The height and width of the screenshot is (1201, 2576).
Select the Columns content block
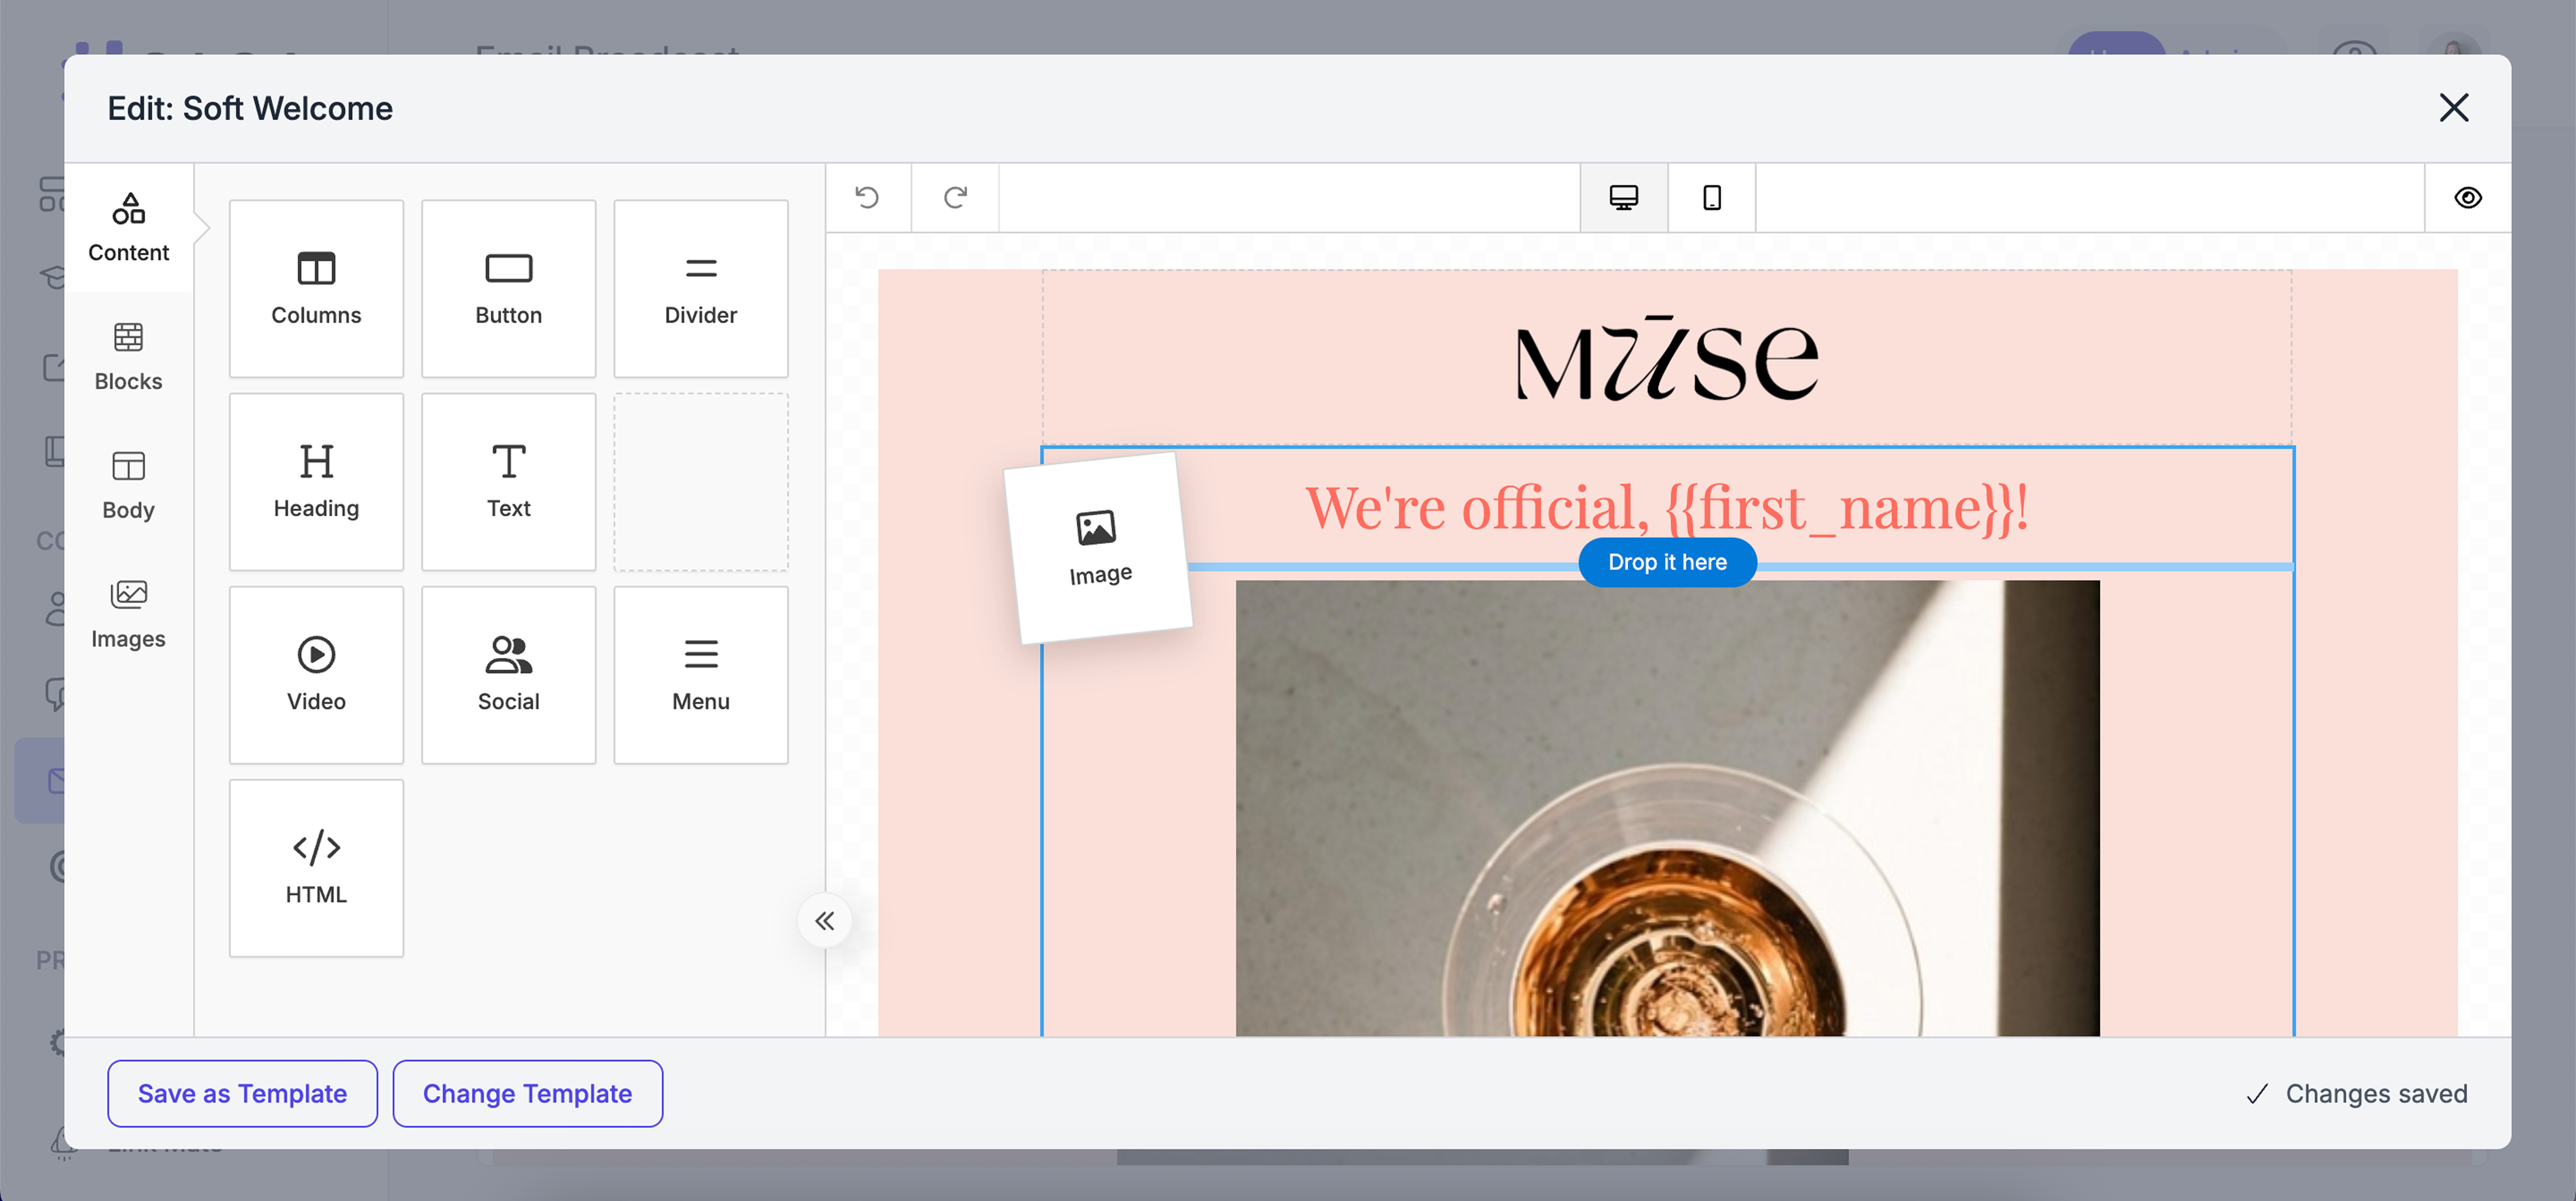(x=316, y=289)
